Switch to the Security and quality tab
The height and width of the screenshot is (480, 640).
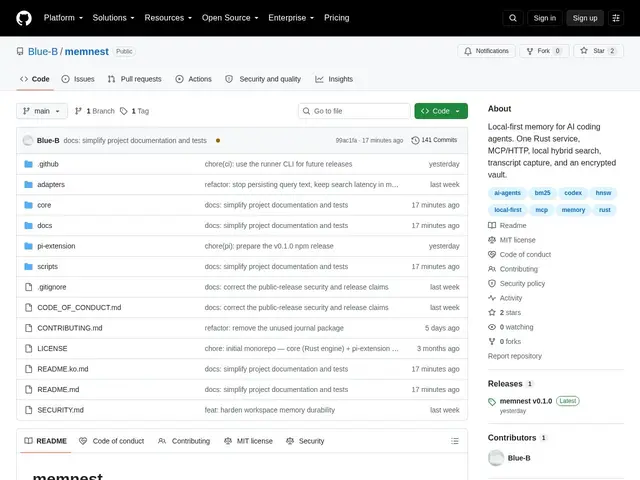coord(263,79)
